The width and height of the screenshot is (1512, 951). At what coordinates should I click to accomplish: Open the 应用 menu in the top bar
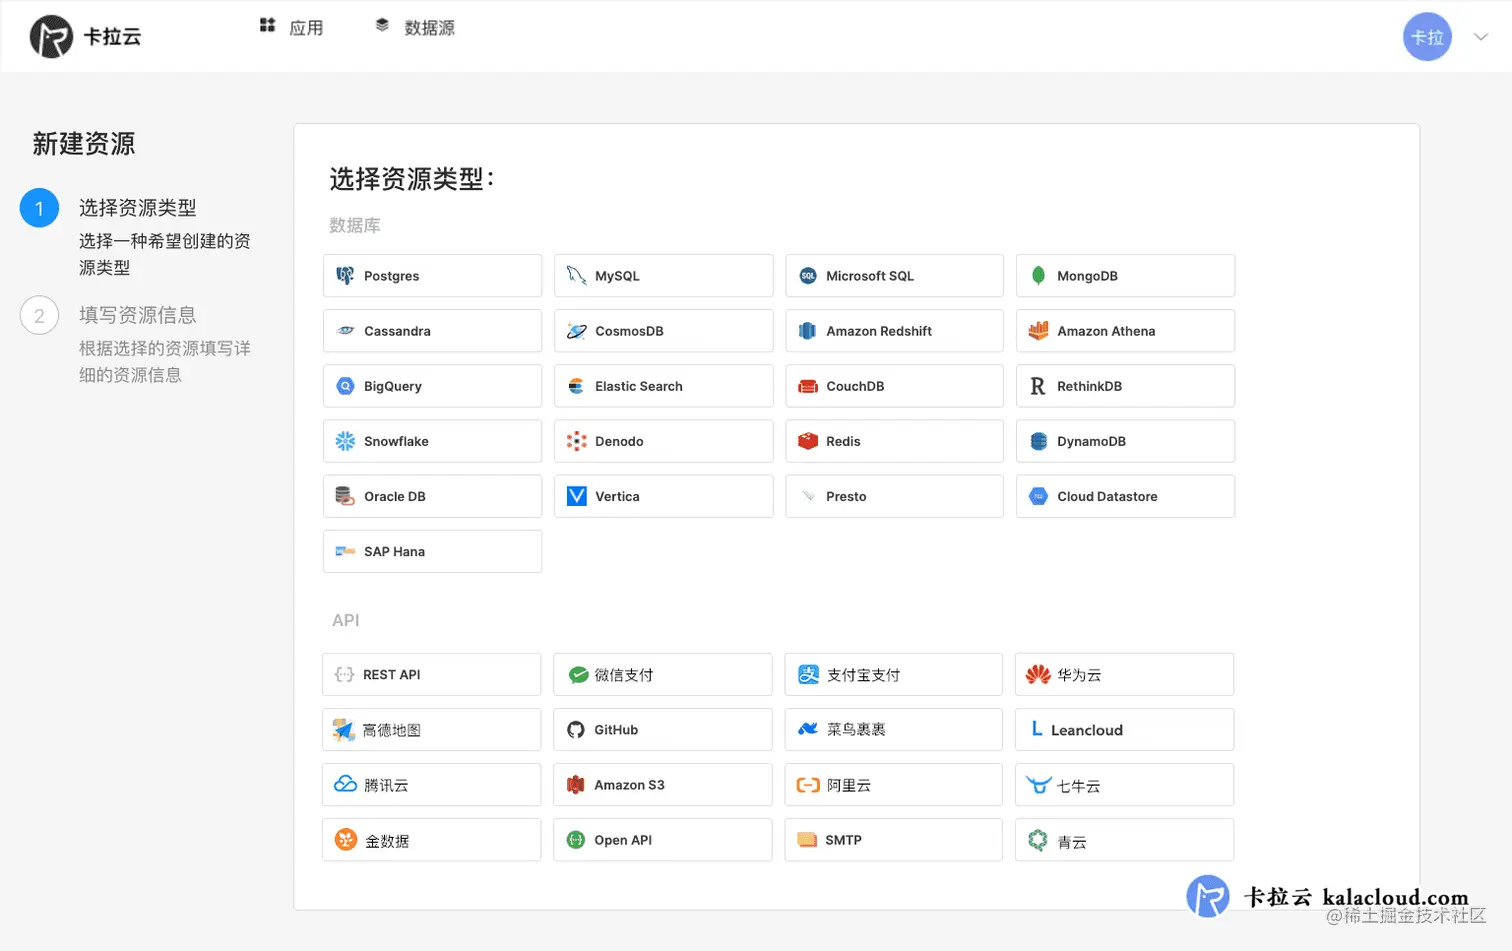coord(291,27)
